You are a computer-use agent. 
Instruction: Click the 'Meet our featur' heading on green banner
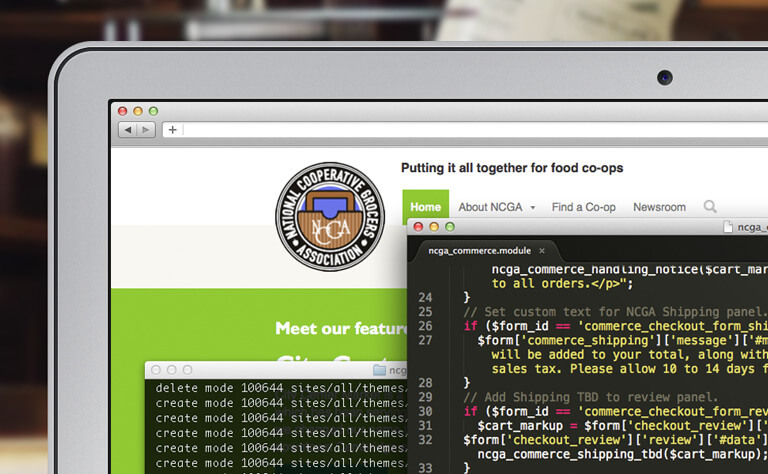click(x=341, y=328)
